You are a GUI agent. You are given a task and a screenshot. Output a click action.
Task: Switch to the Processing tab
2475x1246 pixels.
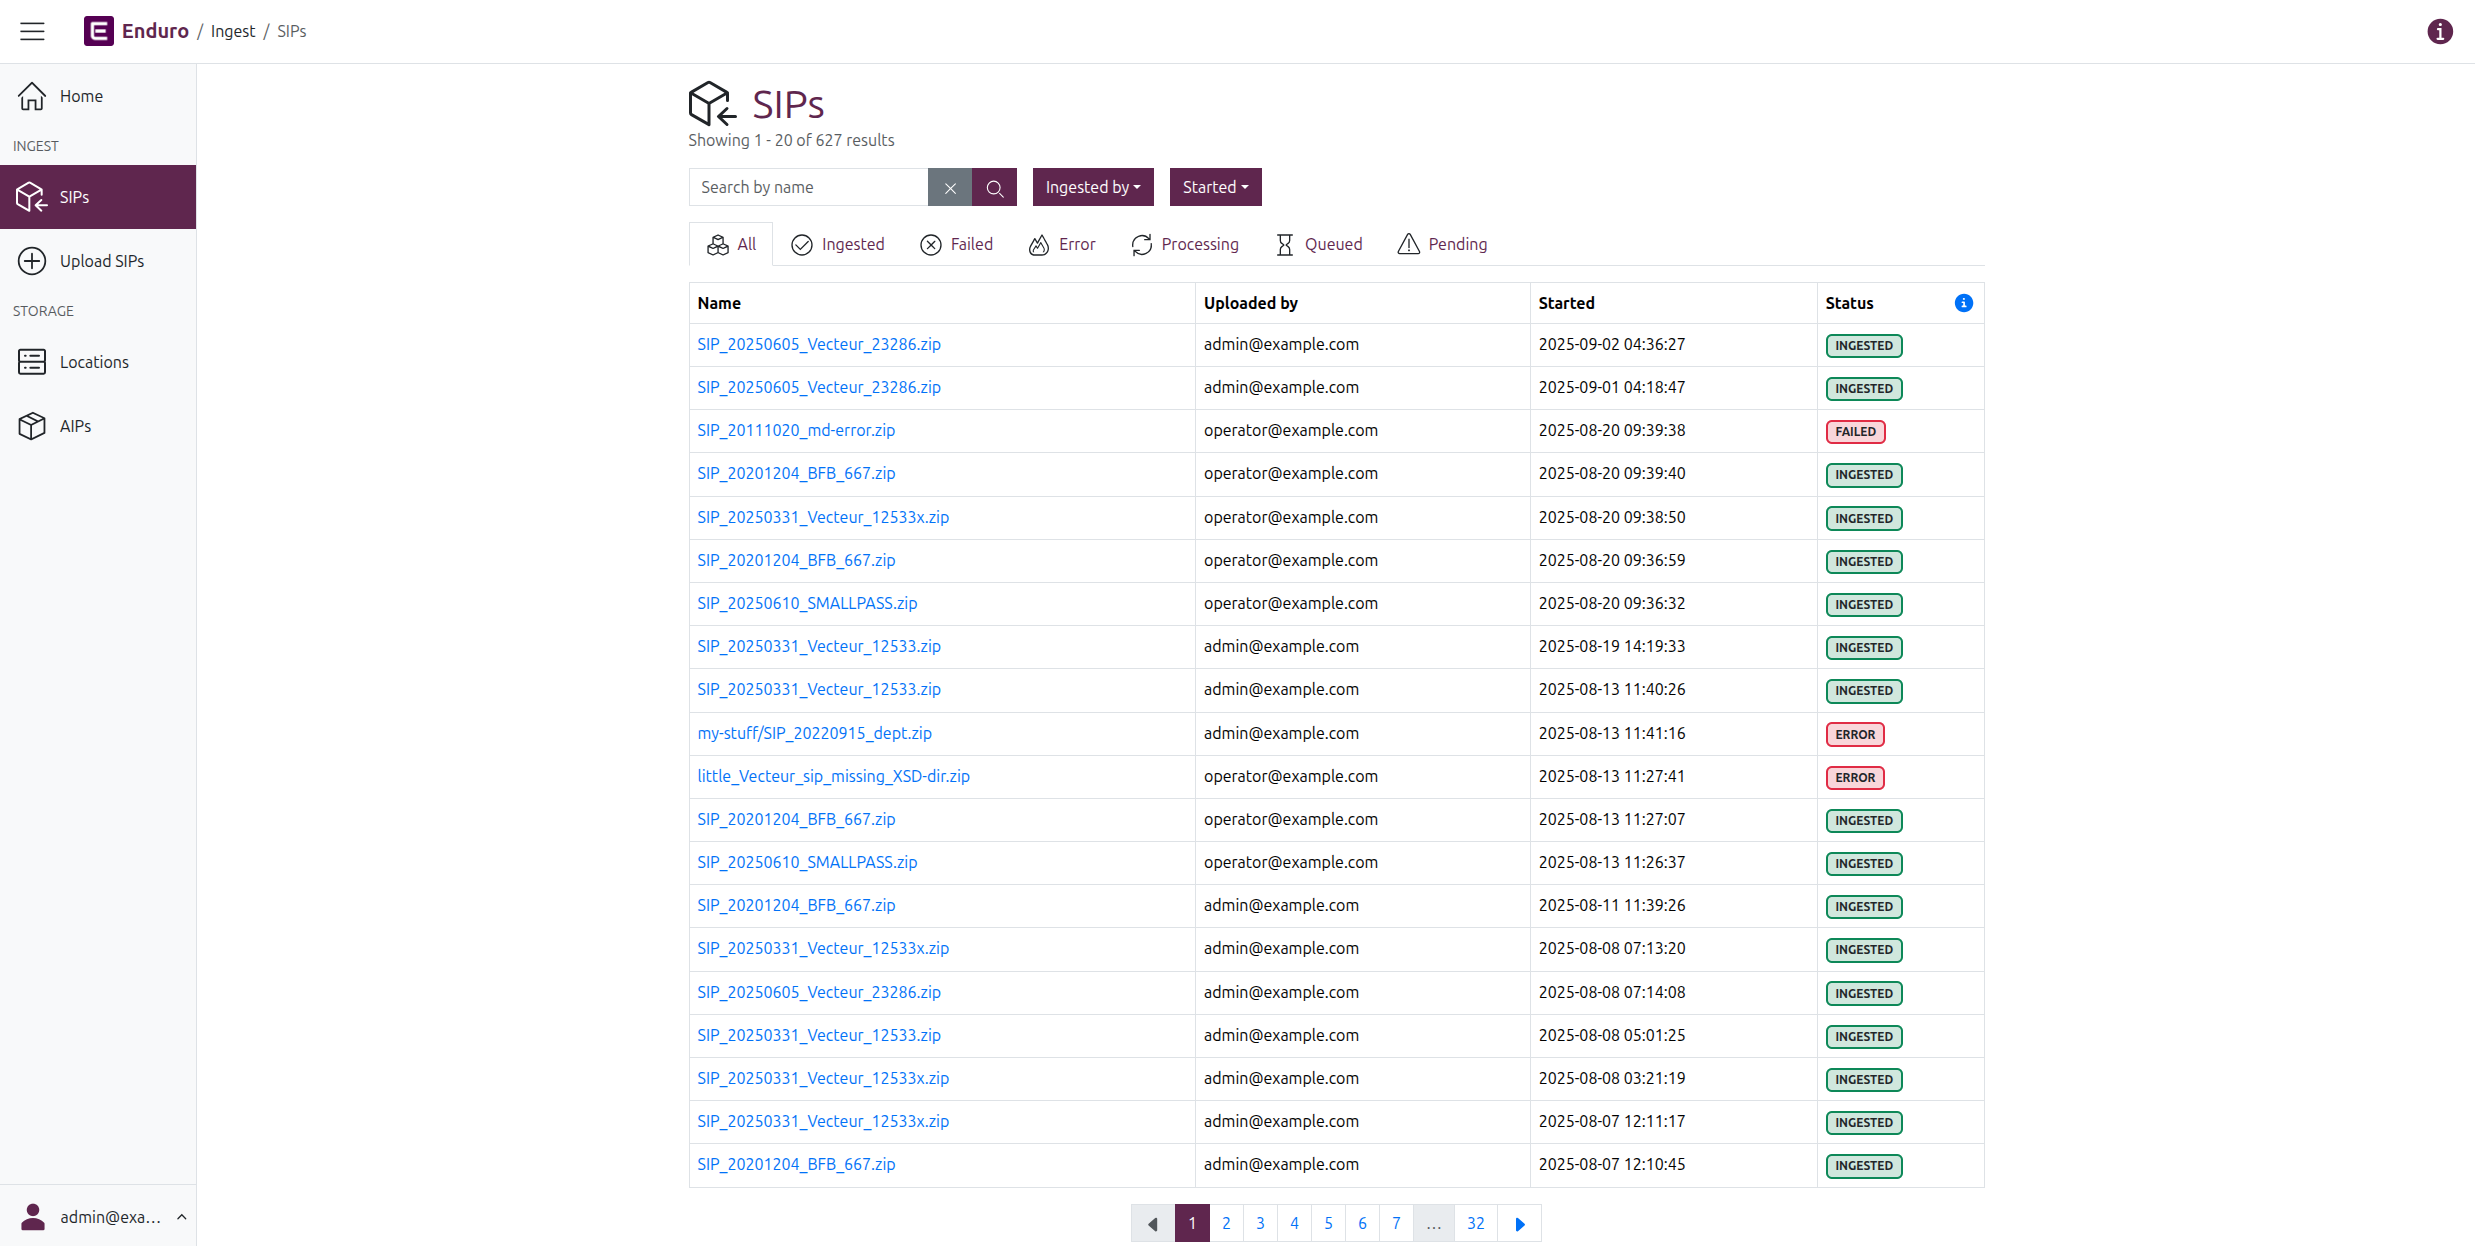[x=1185, y=244]
